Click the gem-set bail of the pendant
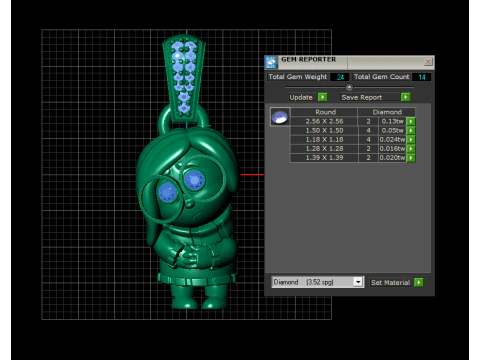 [x=184, y=77]
